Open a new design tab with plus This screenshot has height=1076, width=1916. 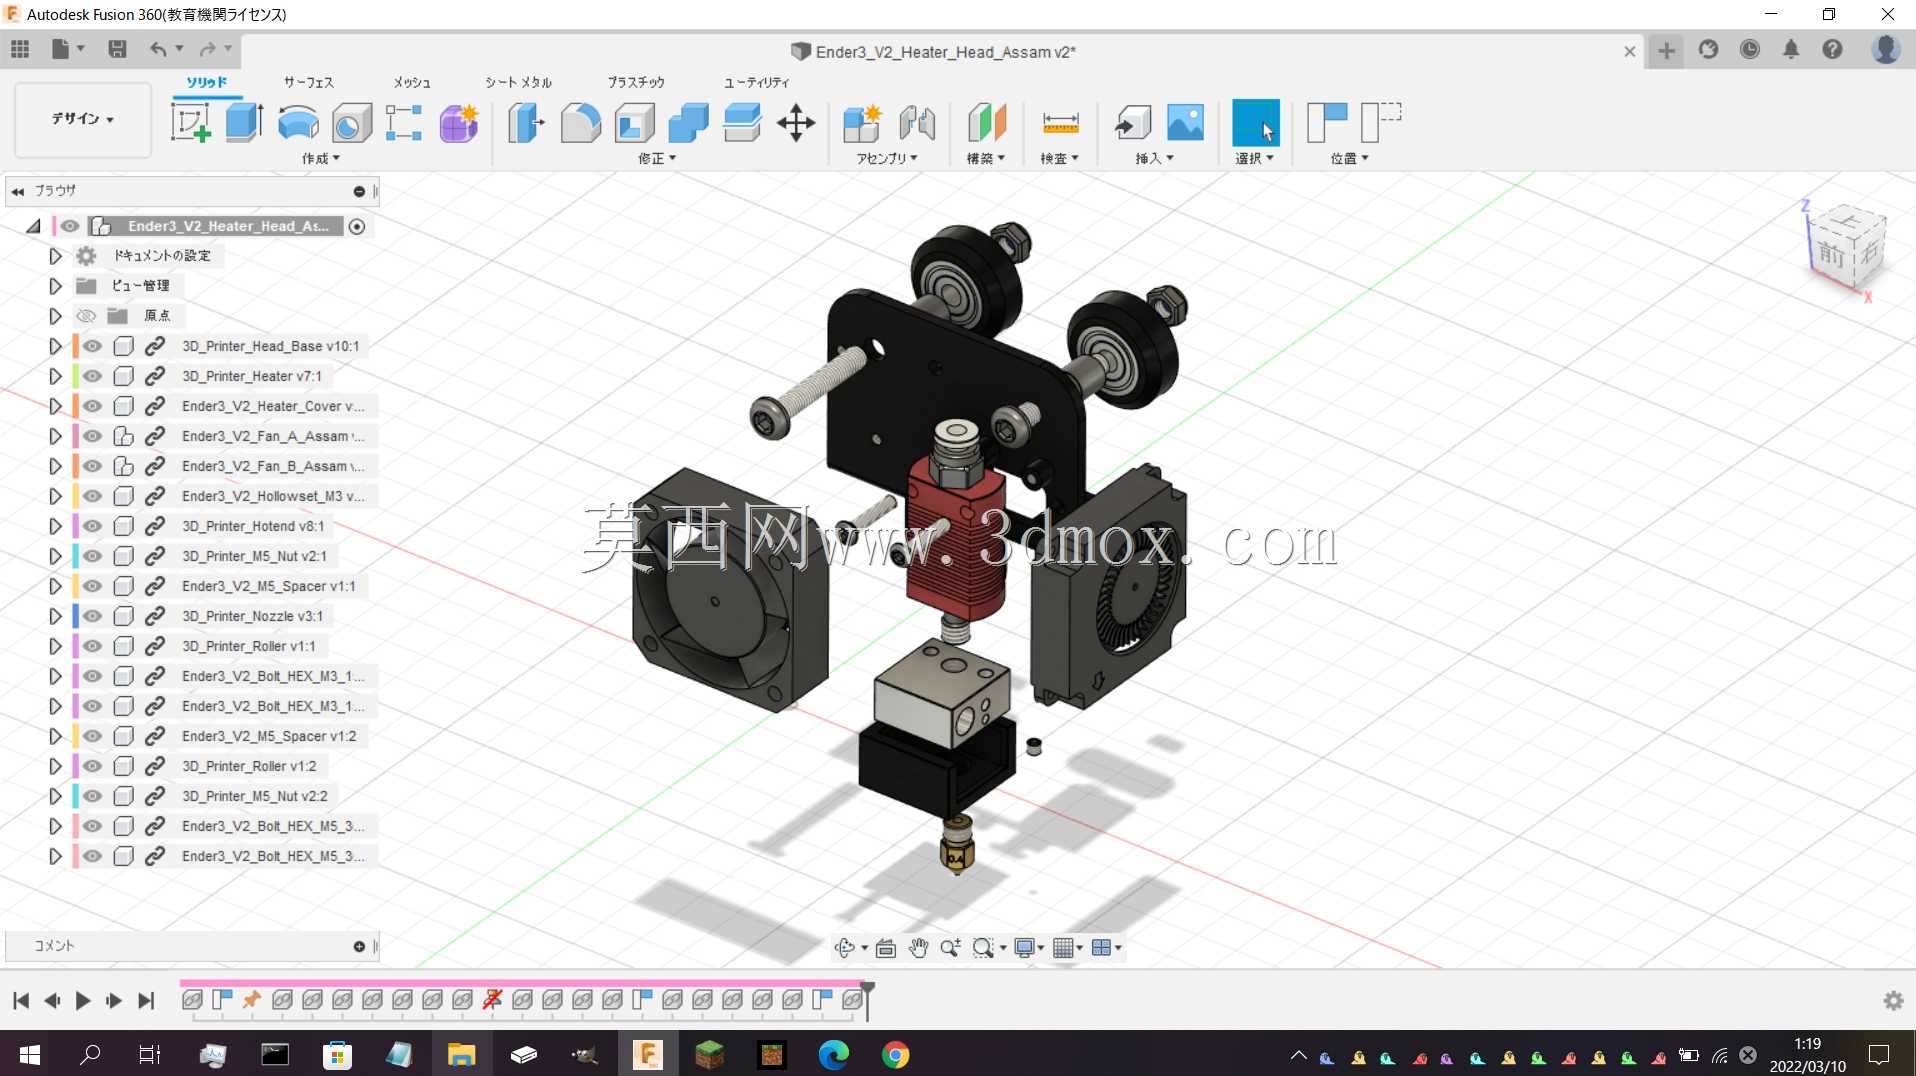click(x=1666, y=50)
